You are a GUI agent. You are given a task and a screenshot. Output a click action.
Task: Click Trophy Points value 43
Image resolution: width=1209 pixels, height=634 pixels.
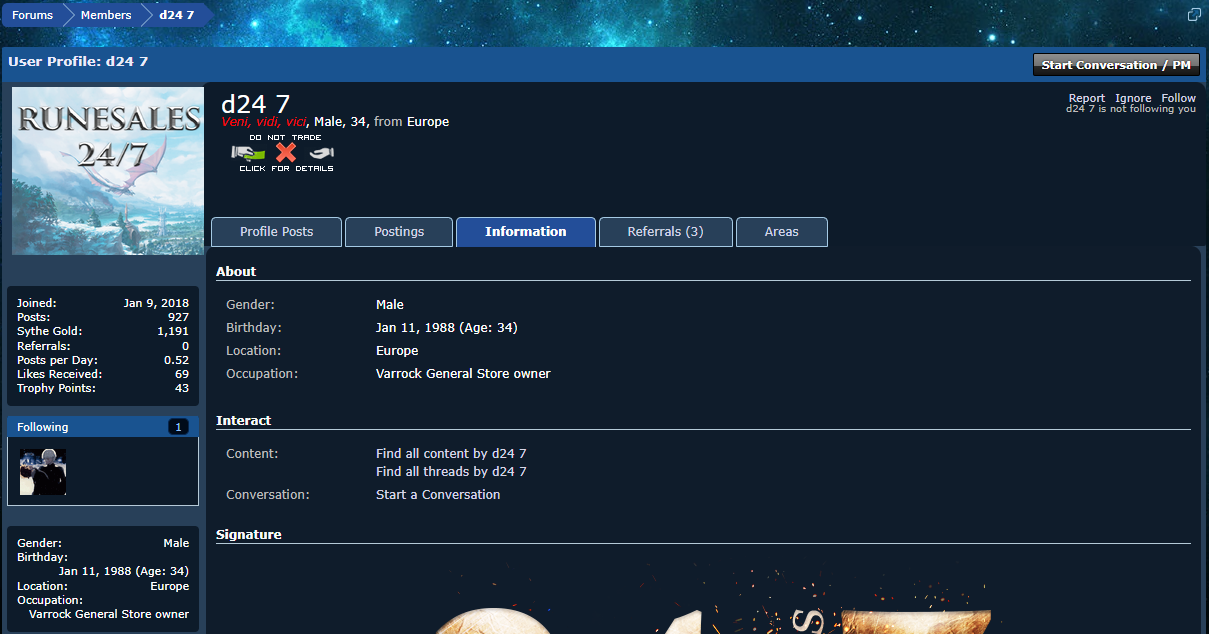click(182, 388)
